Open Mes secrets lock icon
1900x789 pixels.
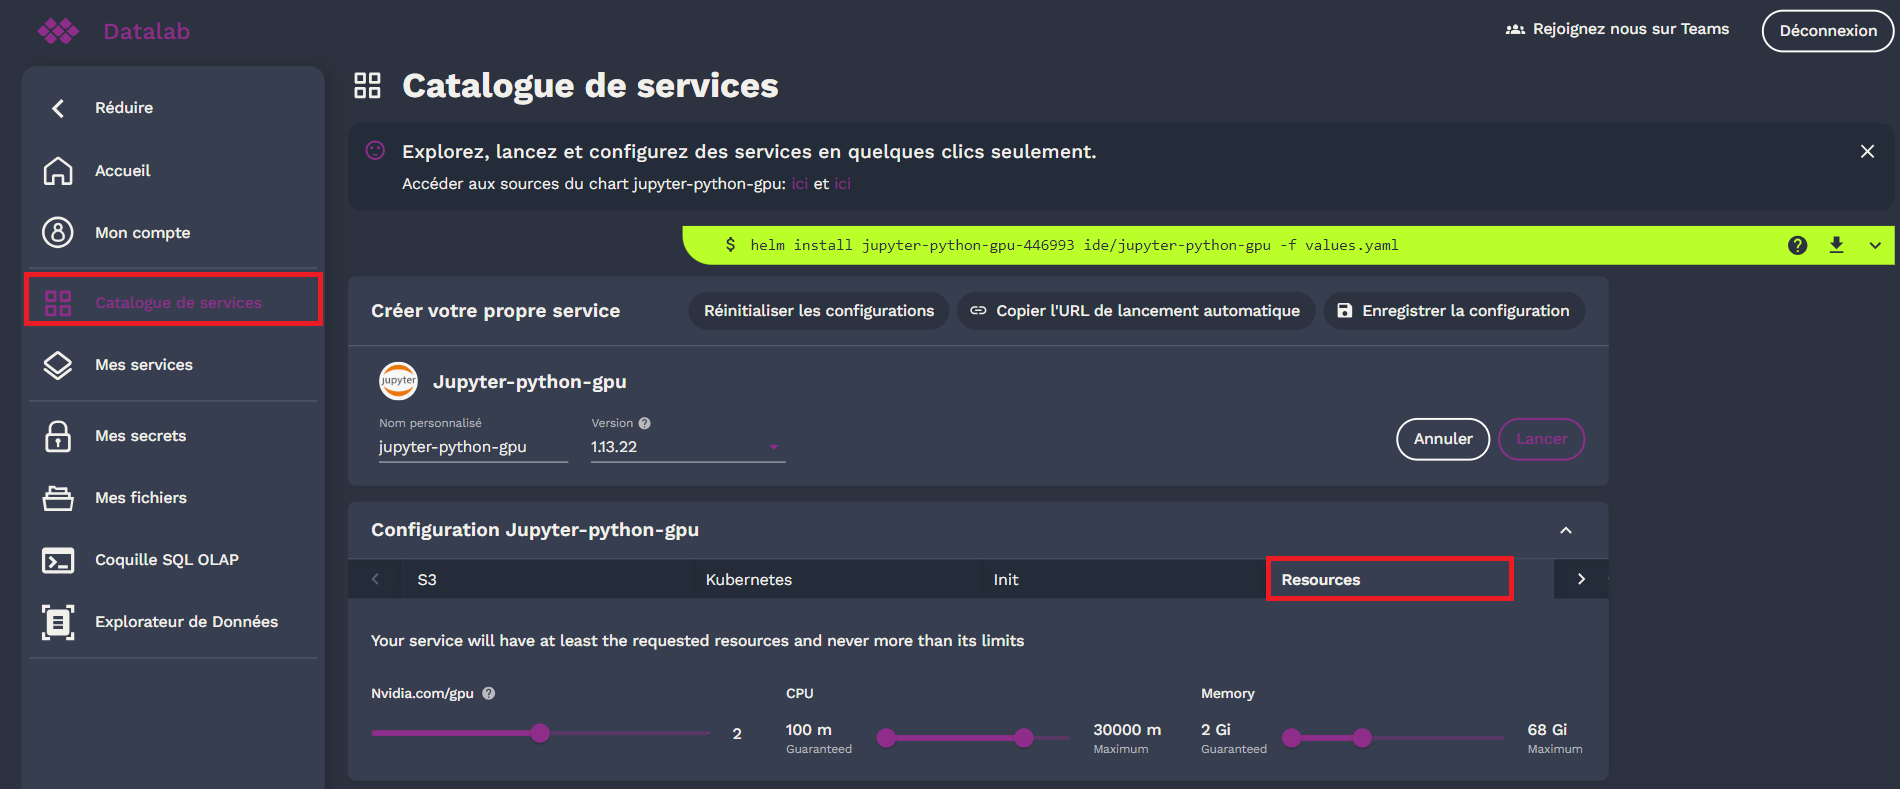(58, 436)
